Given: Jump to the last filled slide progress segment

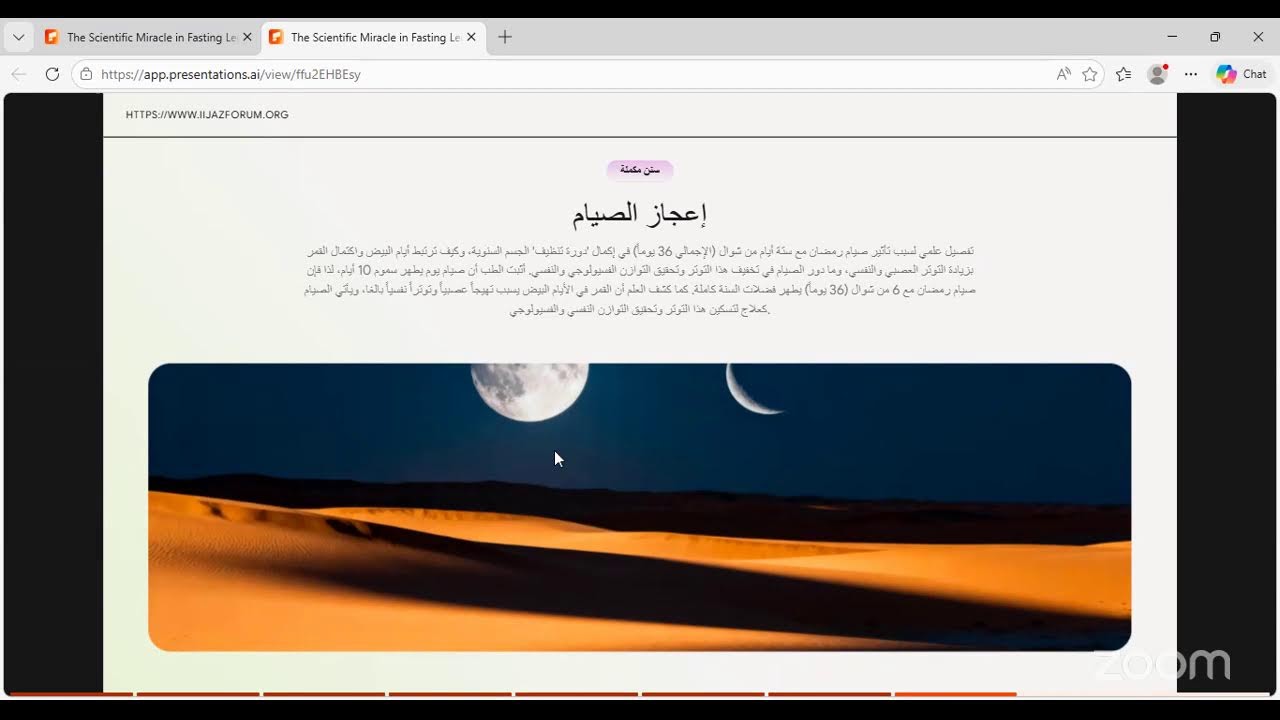Looking at the screenshot, I should pyautogui.click(x=955, y=694).
